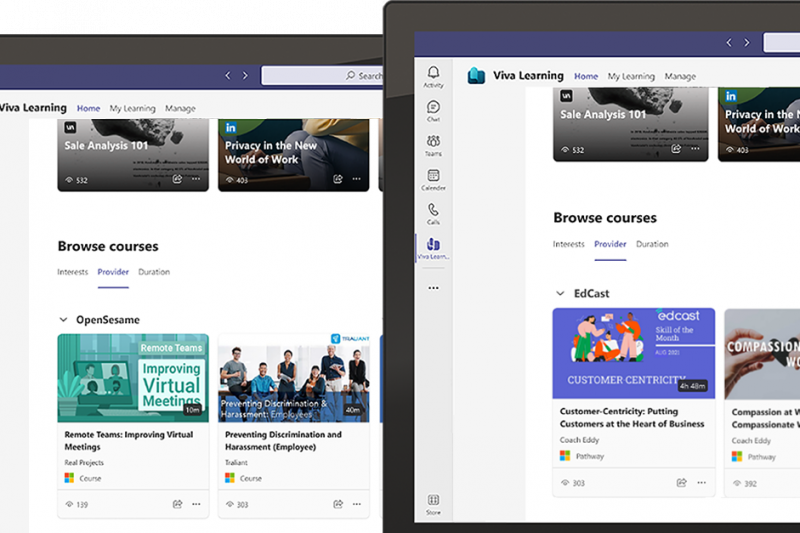Viewport: 800px width, 533px height.
Task: Open Sale Analysis 101 card in left window
Action: pyautogui.click(x=133, y=155)
